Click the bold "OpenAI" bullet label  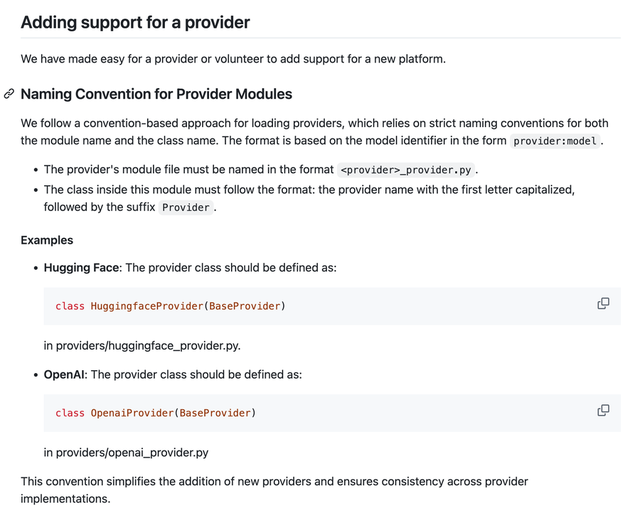[64, 375]
